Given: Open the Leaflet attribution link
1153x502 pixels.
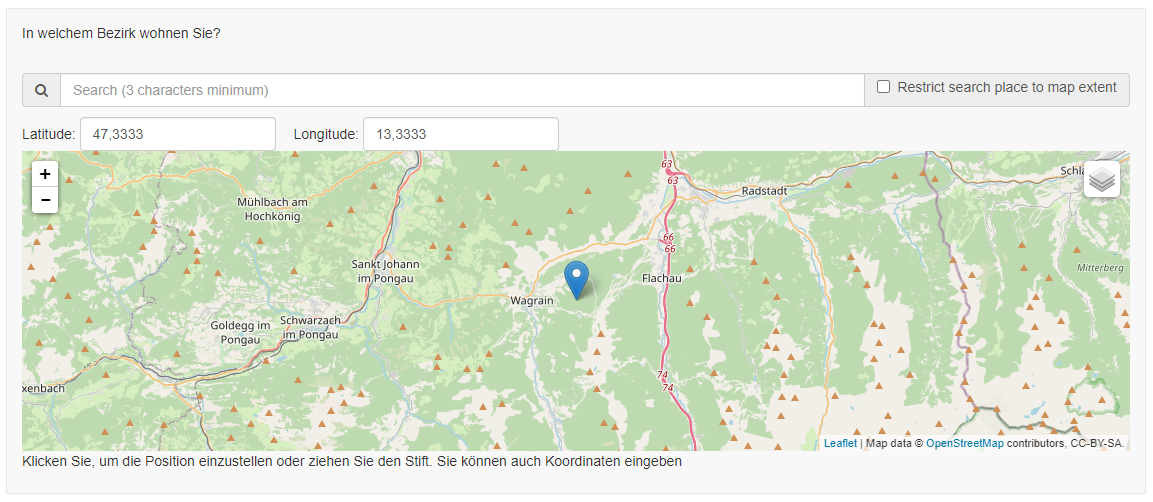Looking at the screenshot, I should coord(840,443).
